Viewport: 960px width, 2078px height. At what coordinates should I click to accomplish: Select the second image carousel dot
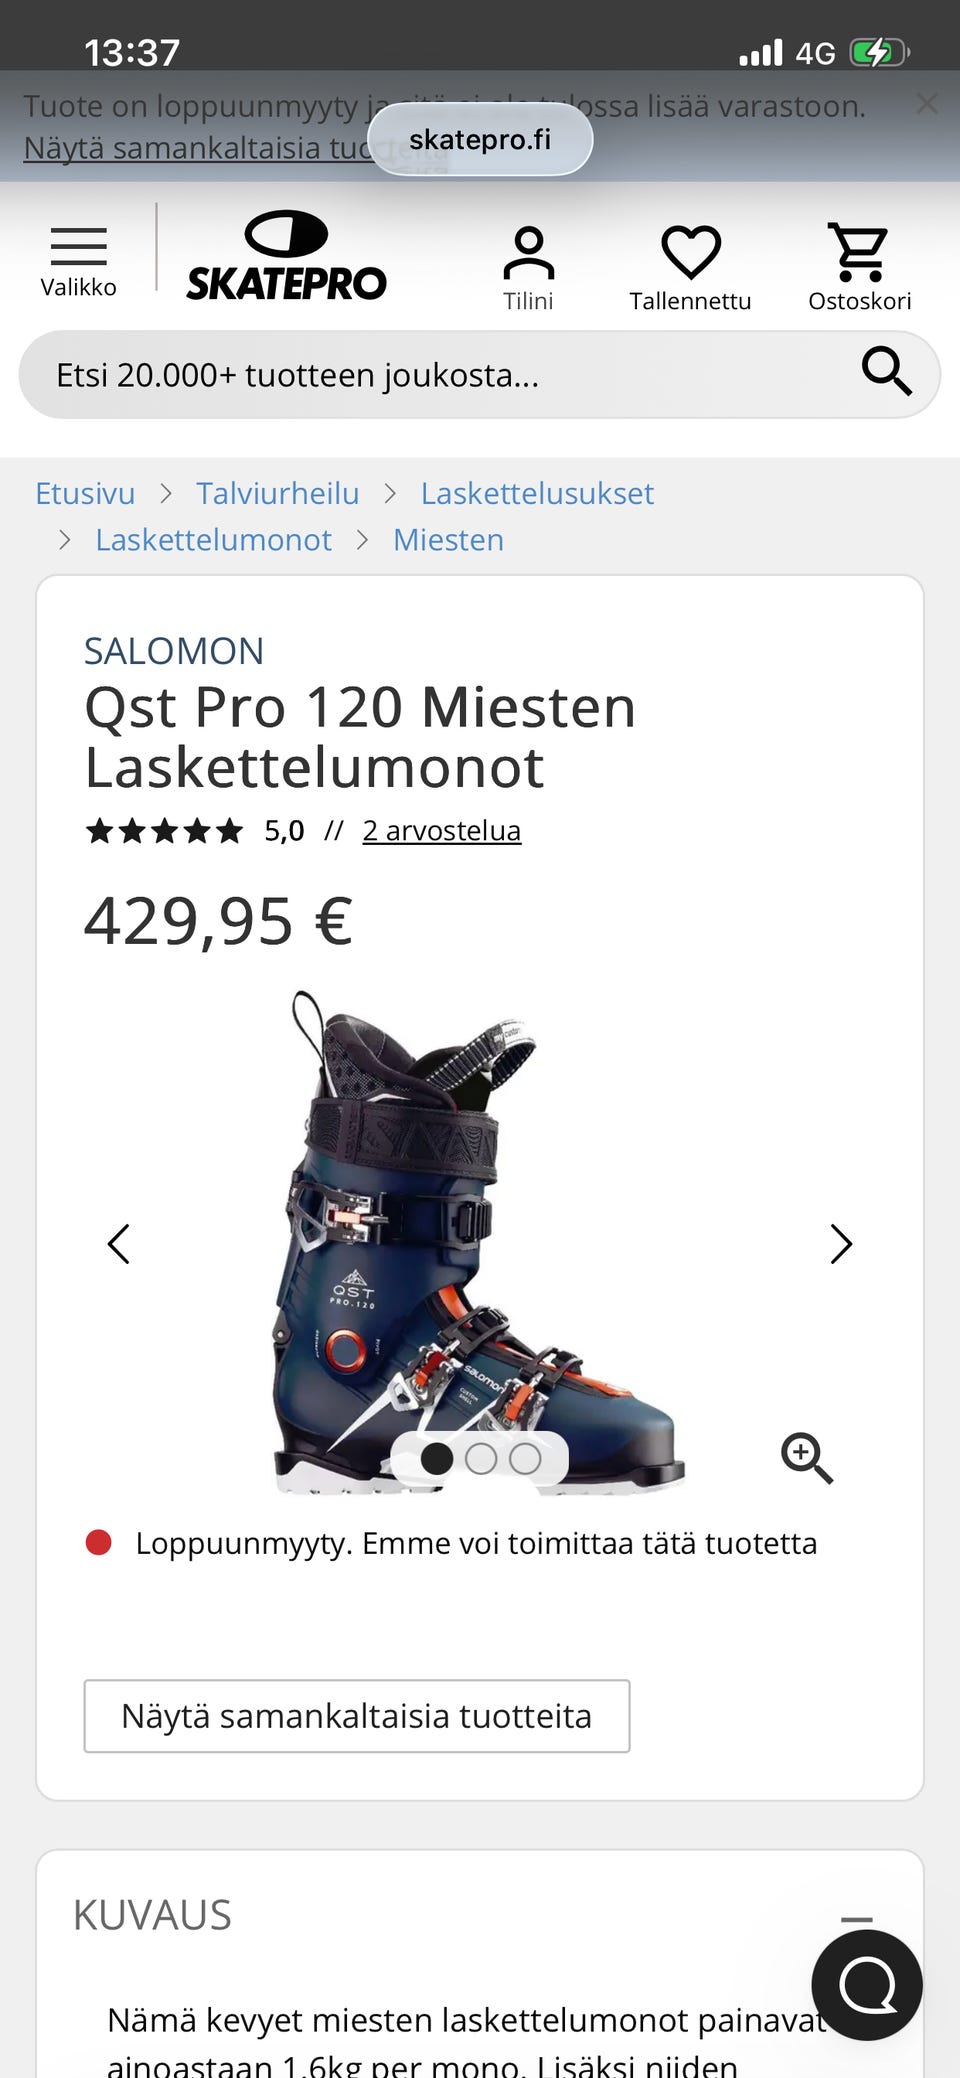(x=481, y=1459)
